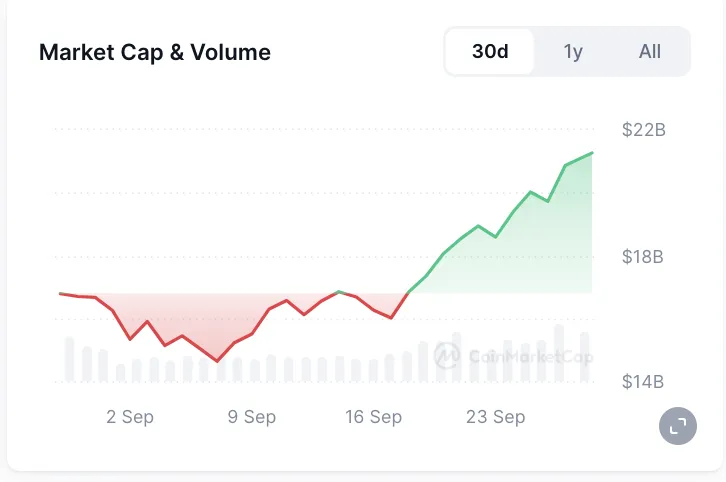Click the 2 Sep date label

click(130, 417)
